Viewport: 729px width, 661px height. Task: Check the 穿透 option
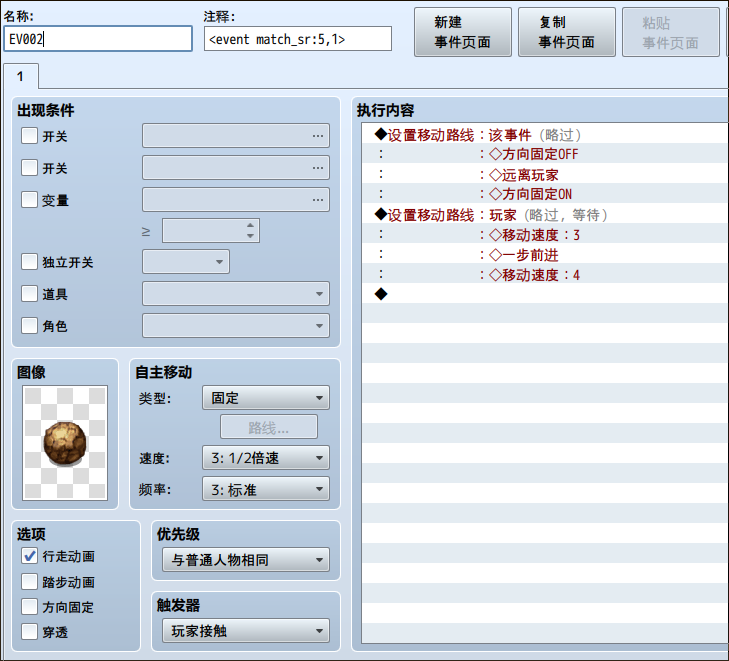(29, 632)
